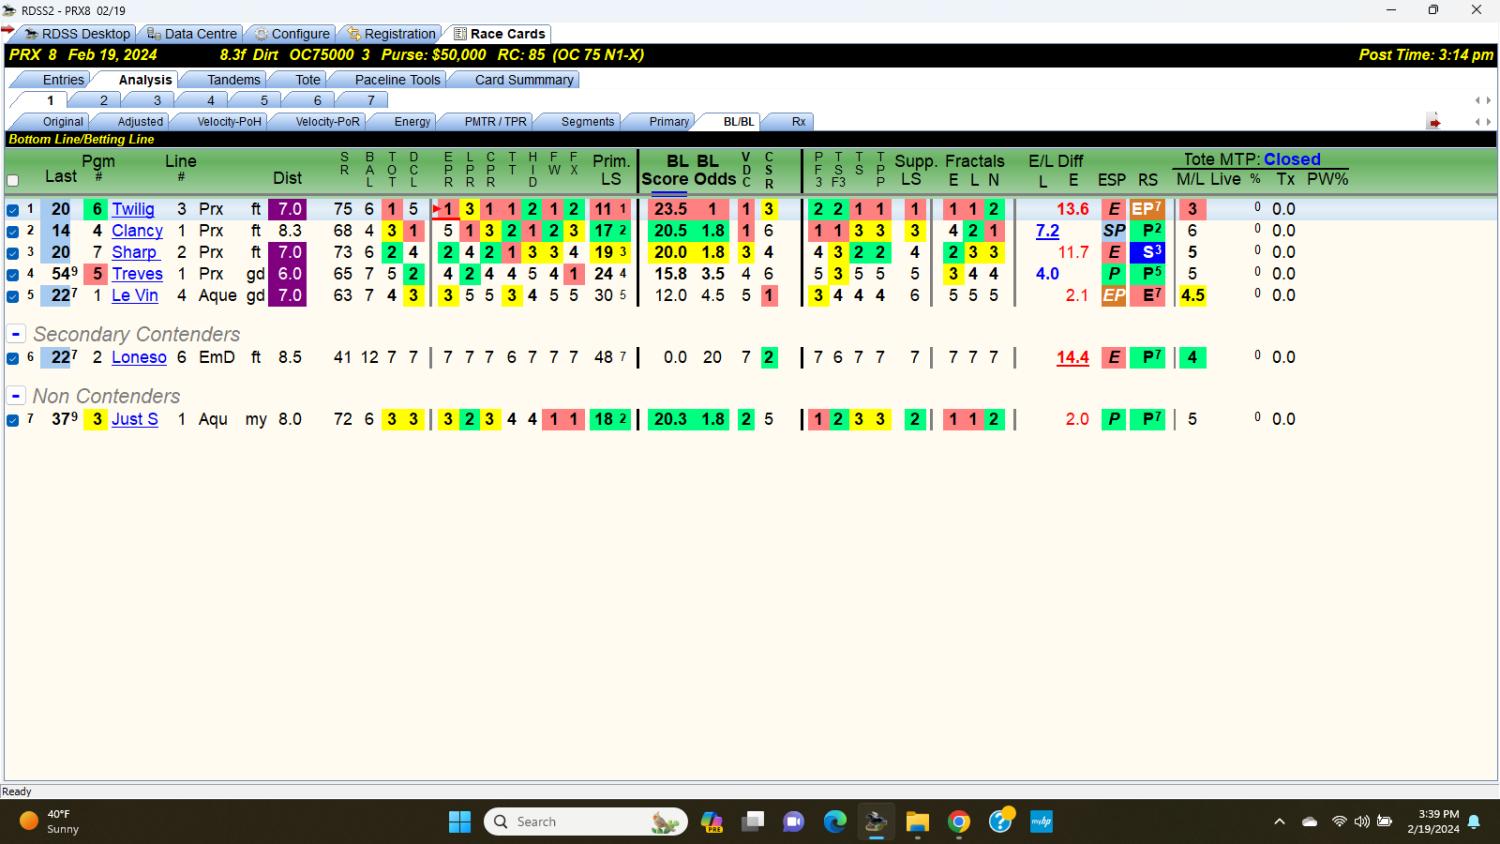Screen dimensions: 1500x844
Task: Select the purple 7.0 distance cell for Twilig
Action: point(289,209)
